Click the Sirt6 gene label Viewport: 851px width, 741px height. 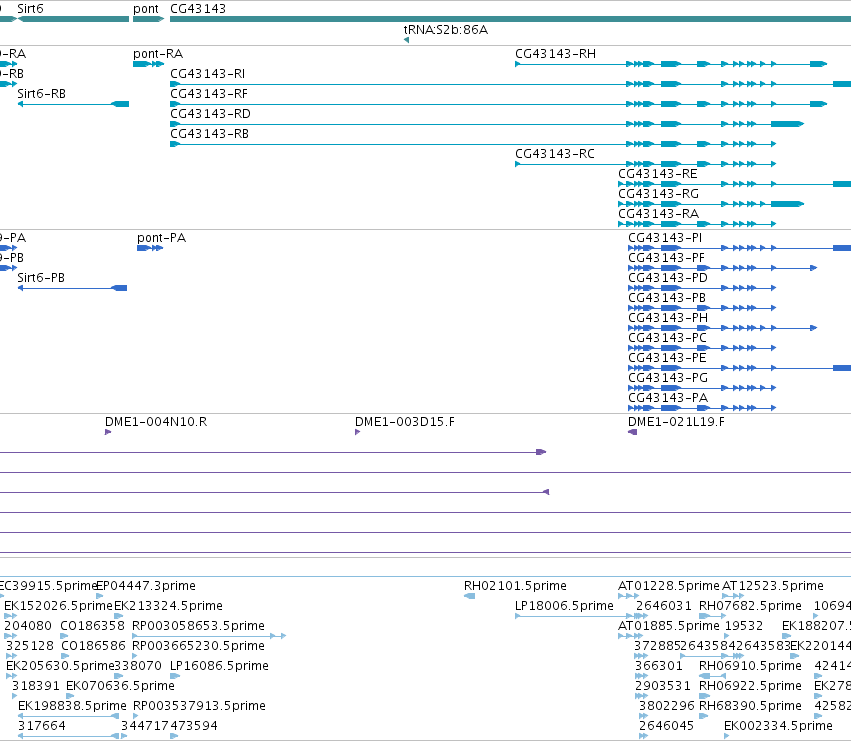[x=30, y=9]
